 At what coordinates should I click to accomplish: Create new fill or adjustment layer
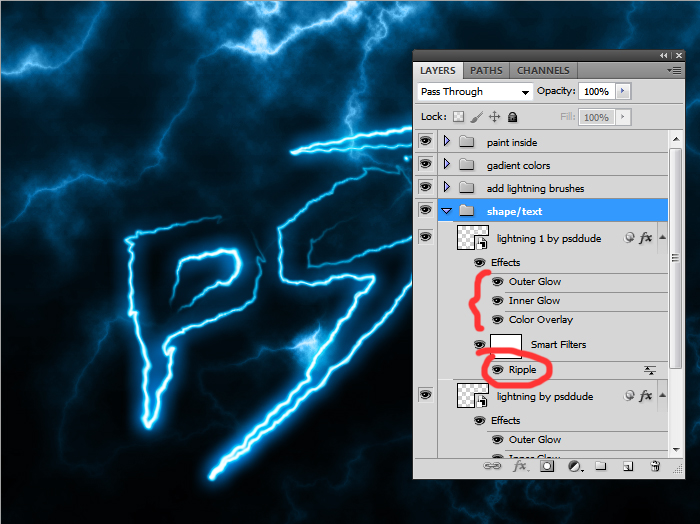(575, 466)
